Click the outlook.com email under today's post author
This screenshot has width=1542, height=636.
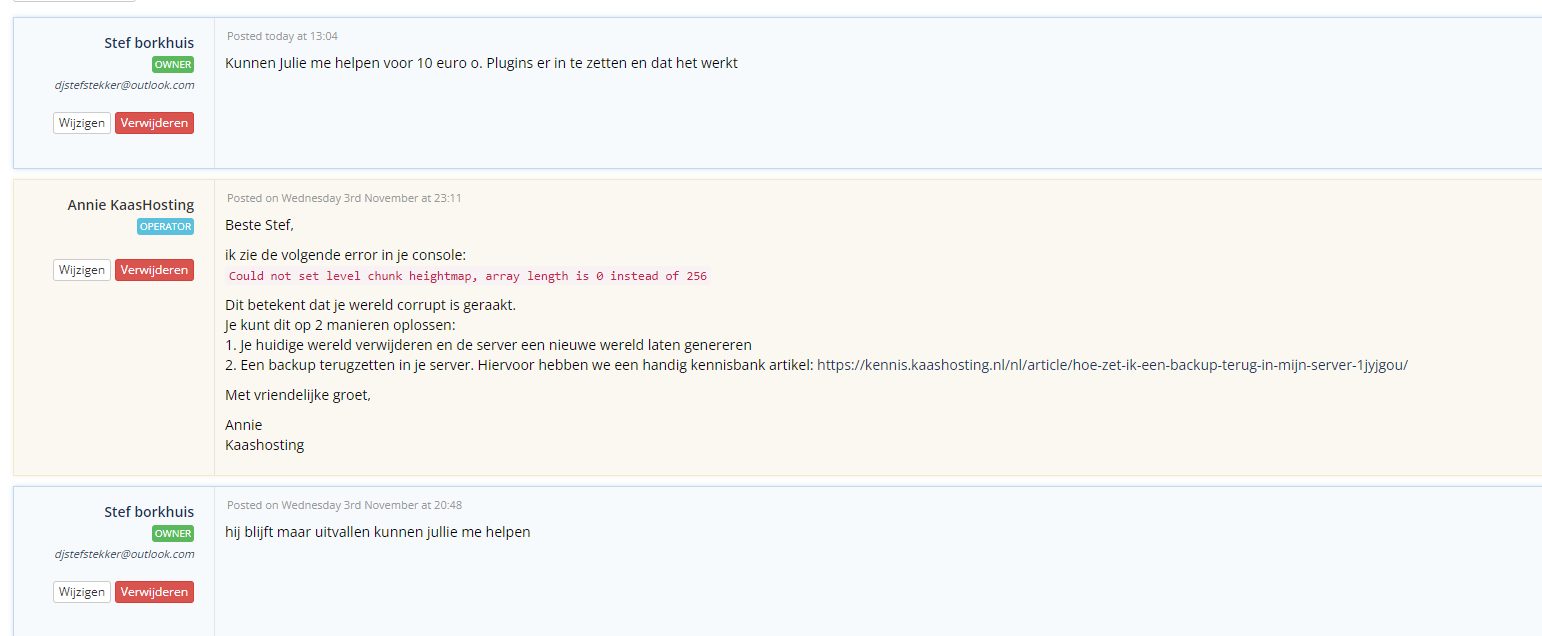click(125, 85)
